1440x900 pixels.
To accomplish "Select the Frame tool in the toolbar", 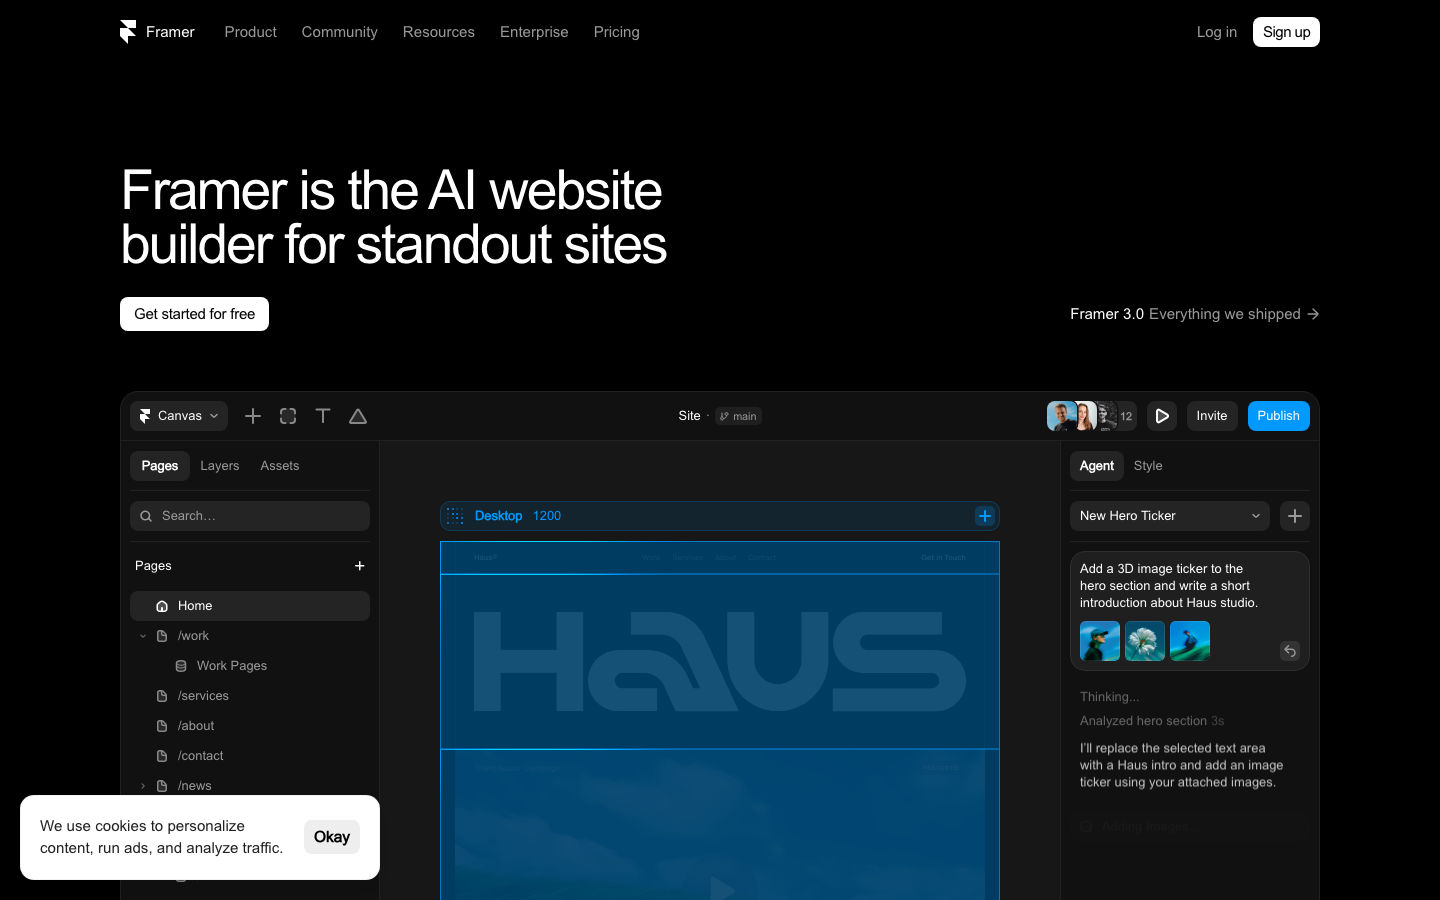I will tap(288, 416).
